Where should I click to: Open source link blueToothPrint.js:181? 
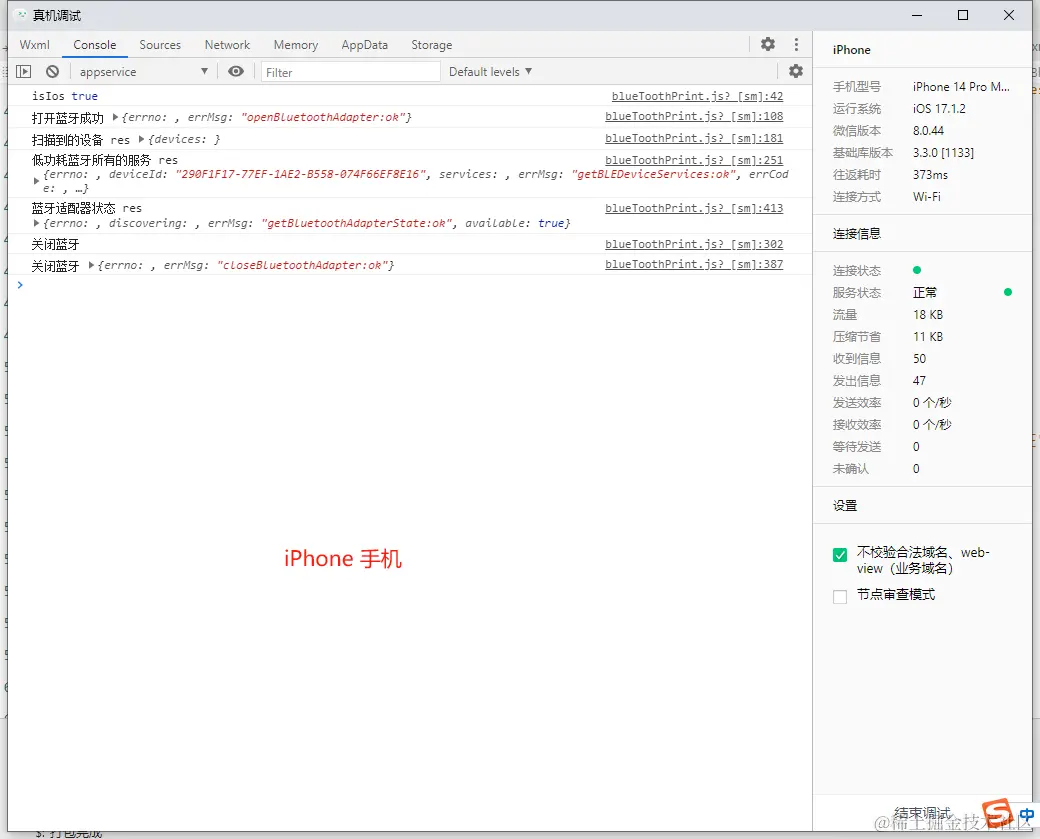tap(694, 138)
